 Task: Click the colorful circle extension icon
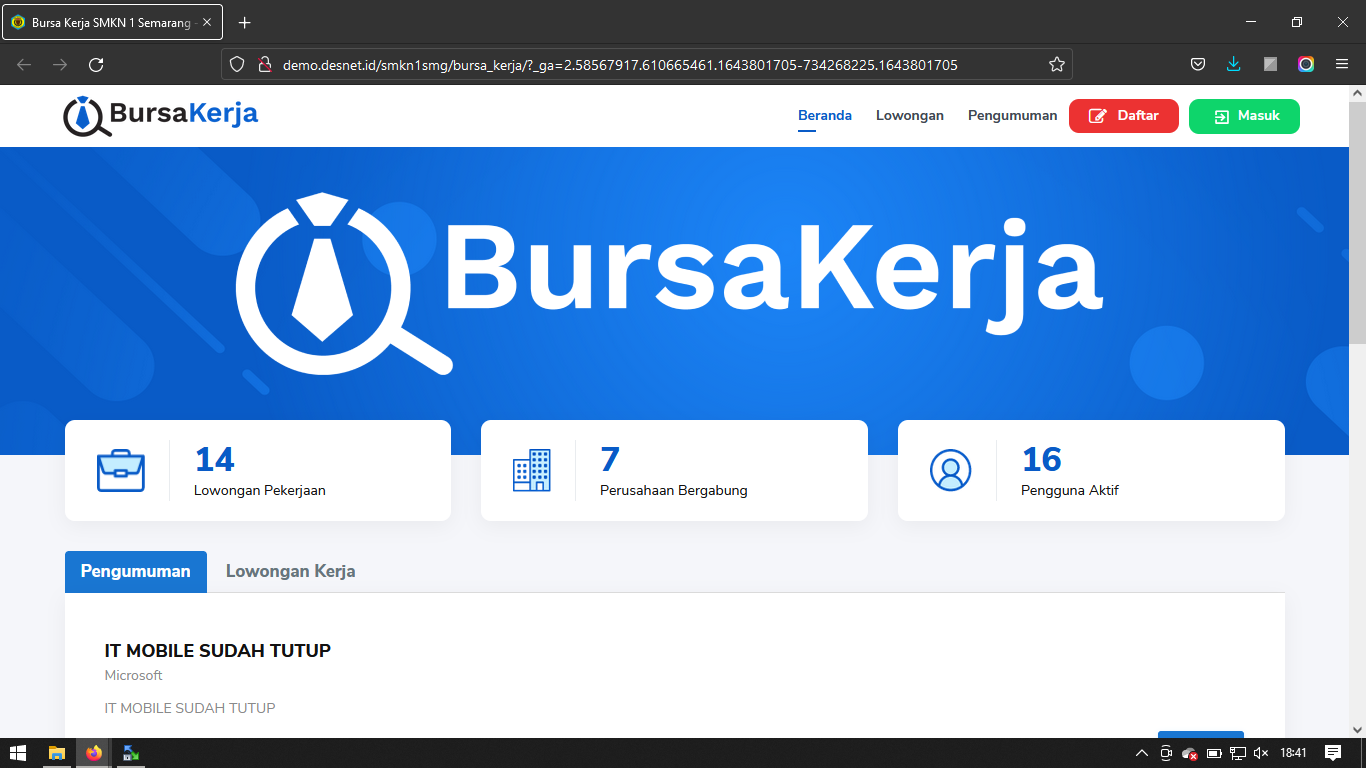1306,65
